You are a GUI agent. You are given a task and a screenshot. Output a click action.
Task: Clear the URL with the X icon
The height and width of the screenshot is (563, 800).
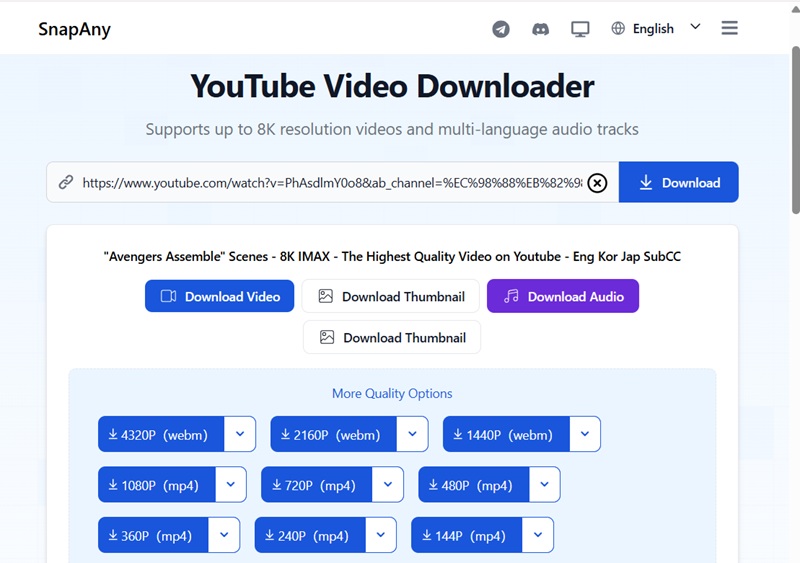point(597,183)
